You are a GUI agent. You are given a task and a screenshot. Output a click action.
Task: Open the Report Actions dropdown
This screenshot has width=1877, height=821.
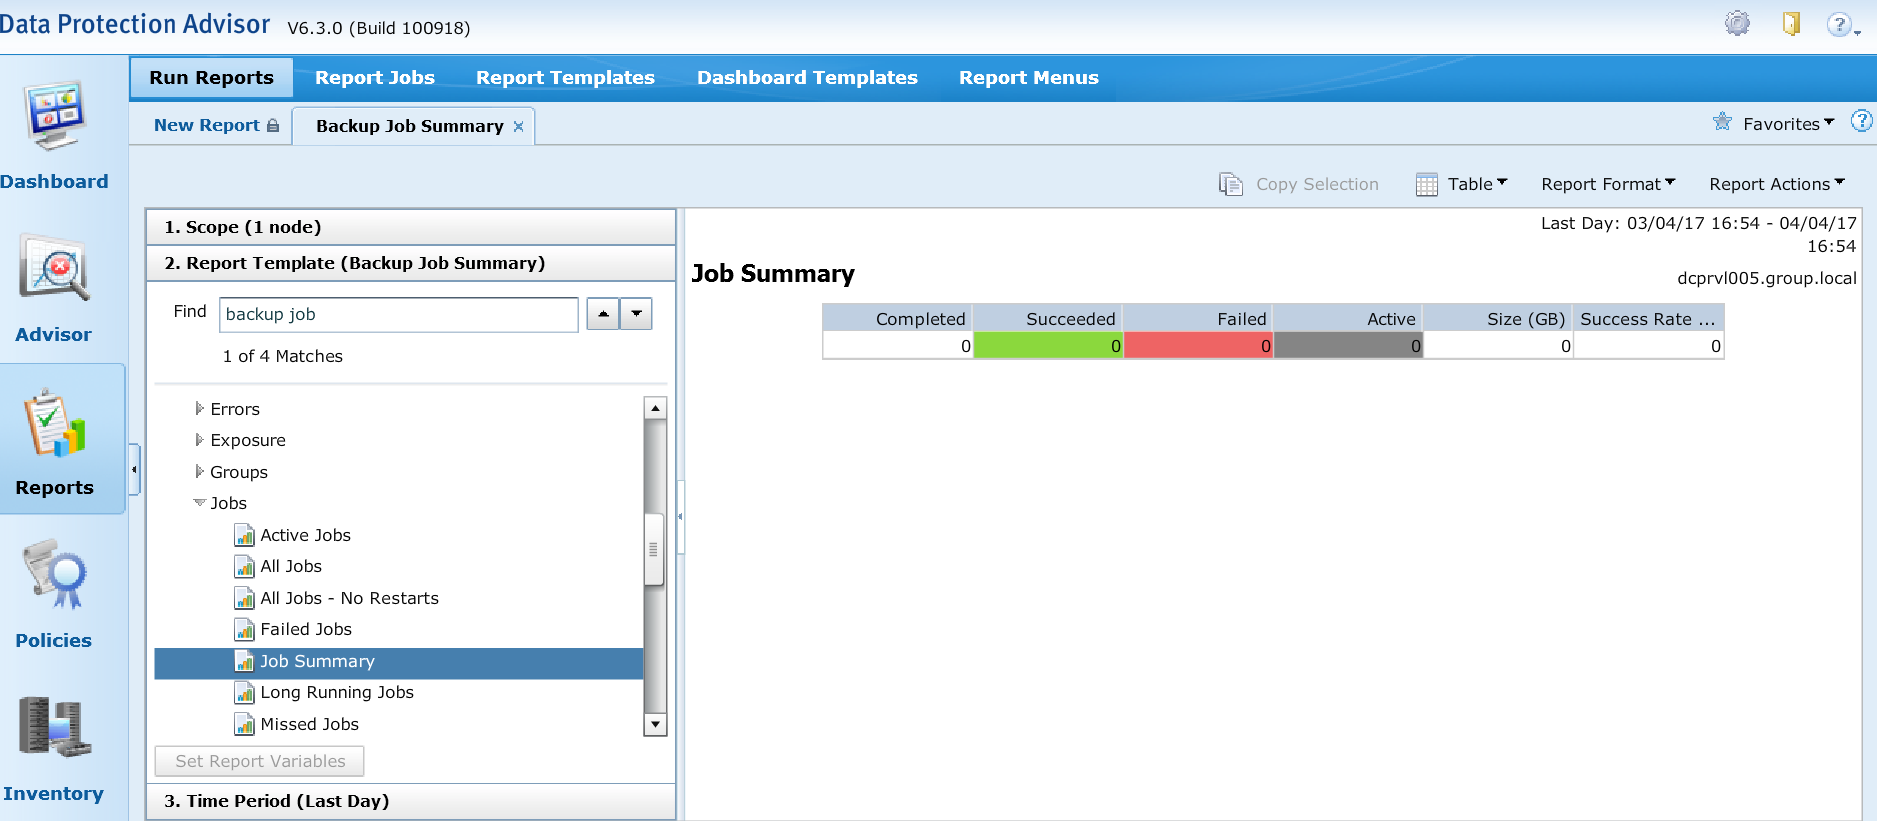click(x=1776, y=184)
